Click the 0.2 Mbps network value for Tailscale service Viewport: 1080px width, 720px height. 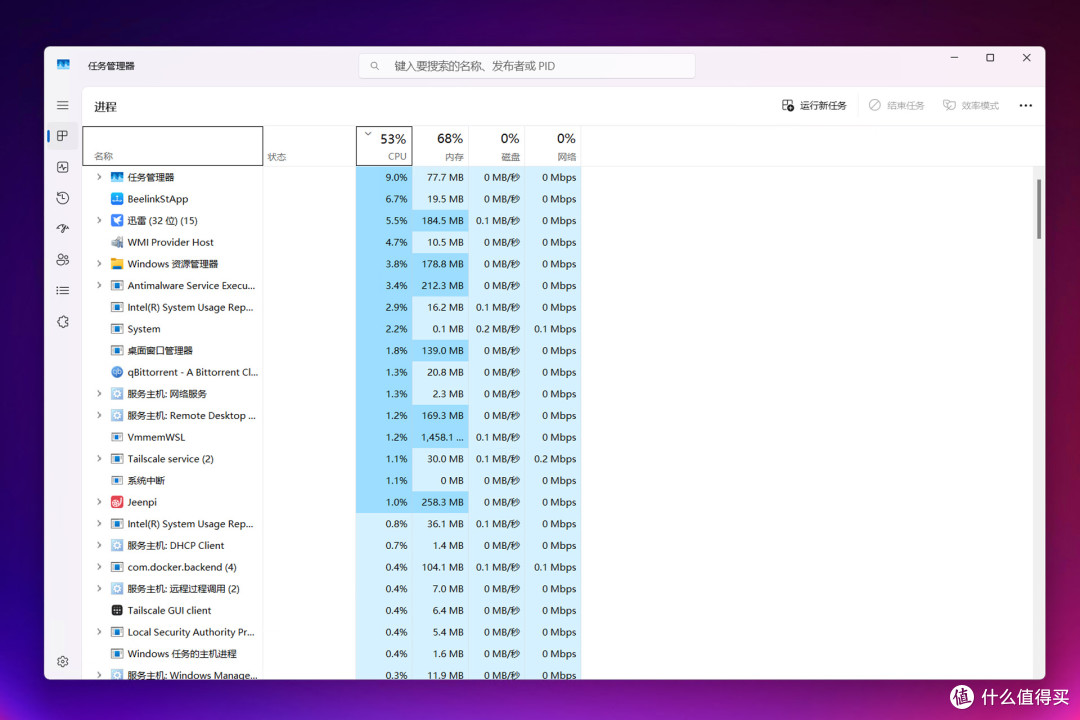(x=554, y=459)
